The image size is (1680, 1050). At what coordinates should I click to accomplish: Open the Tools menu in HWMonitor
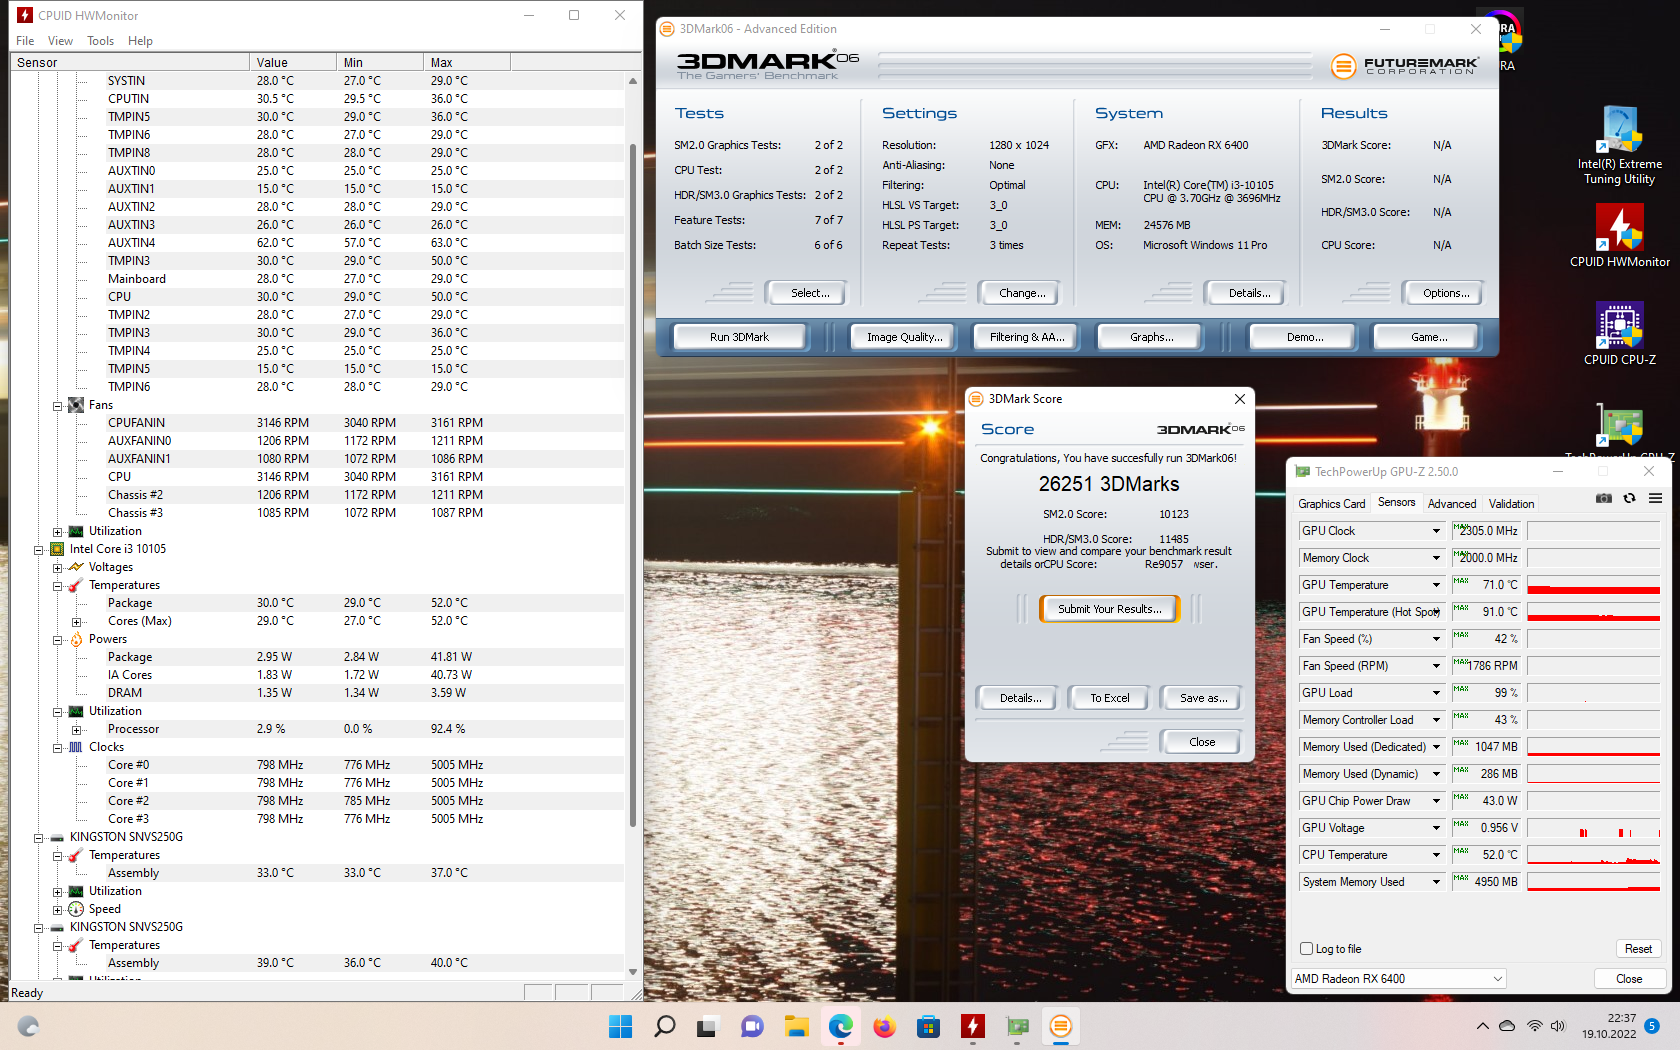[x=100, y=41]
